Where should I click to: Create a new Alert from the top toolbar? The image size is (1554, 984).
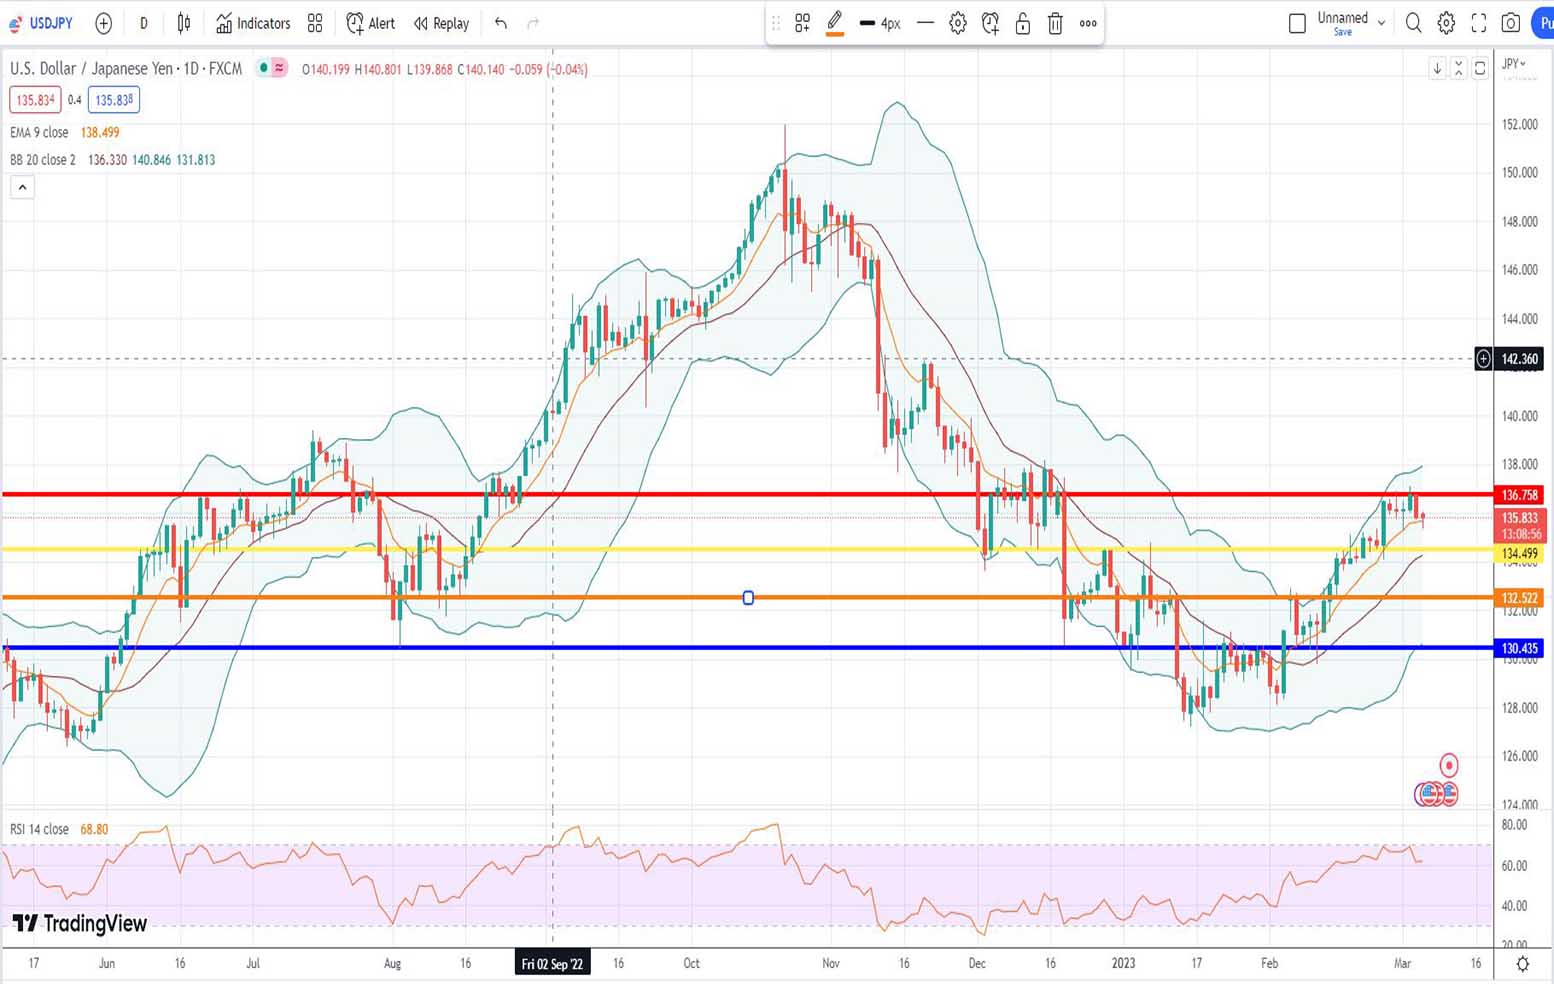[370, 23]
